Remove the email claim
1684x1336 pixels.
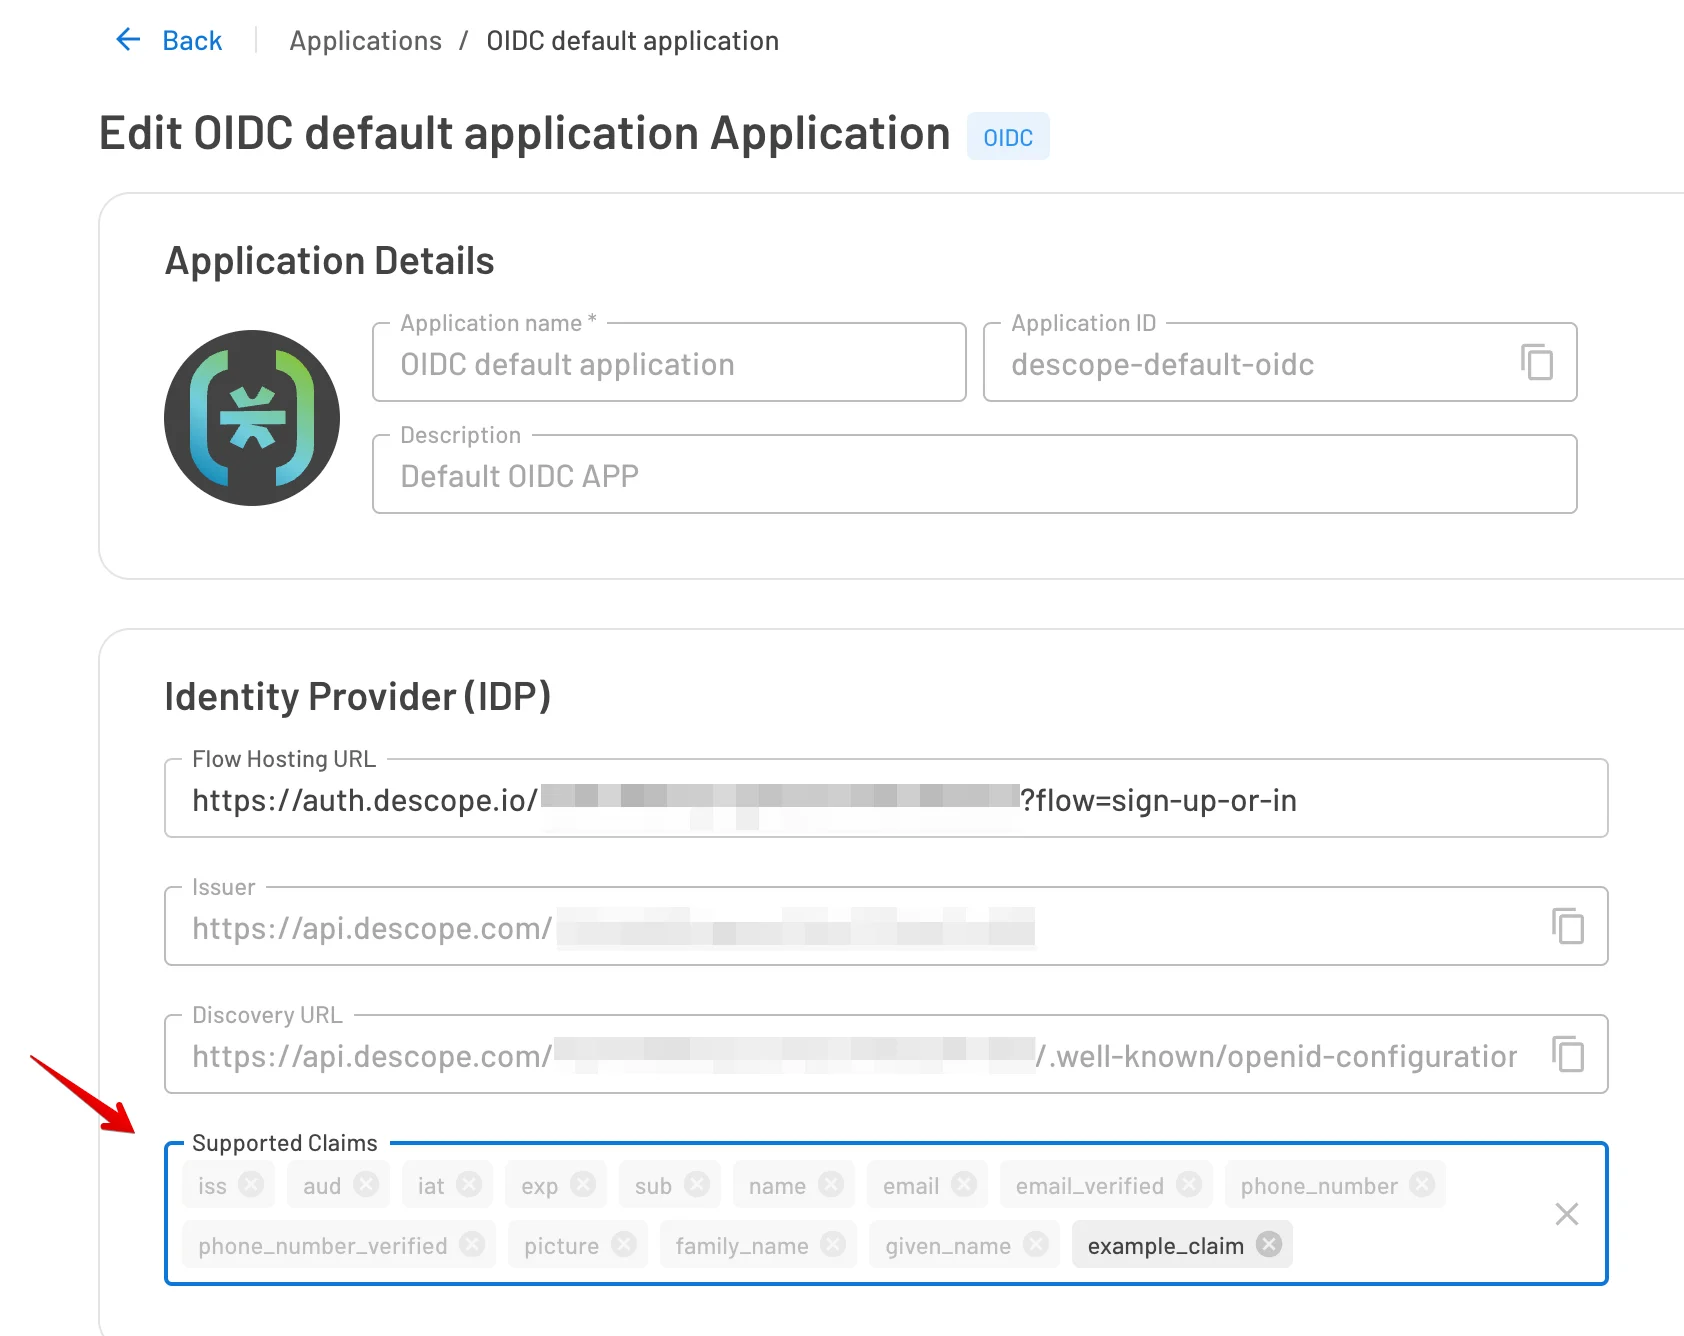point(964,1184)
